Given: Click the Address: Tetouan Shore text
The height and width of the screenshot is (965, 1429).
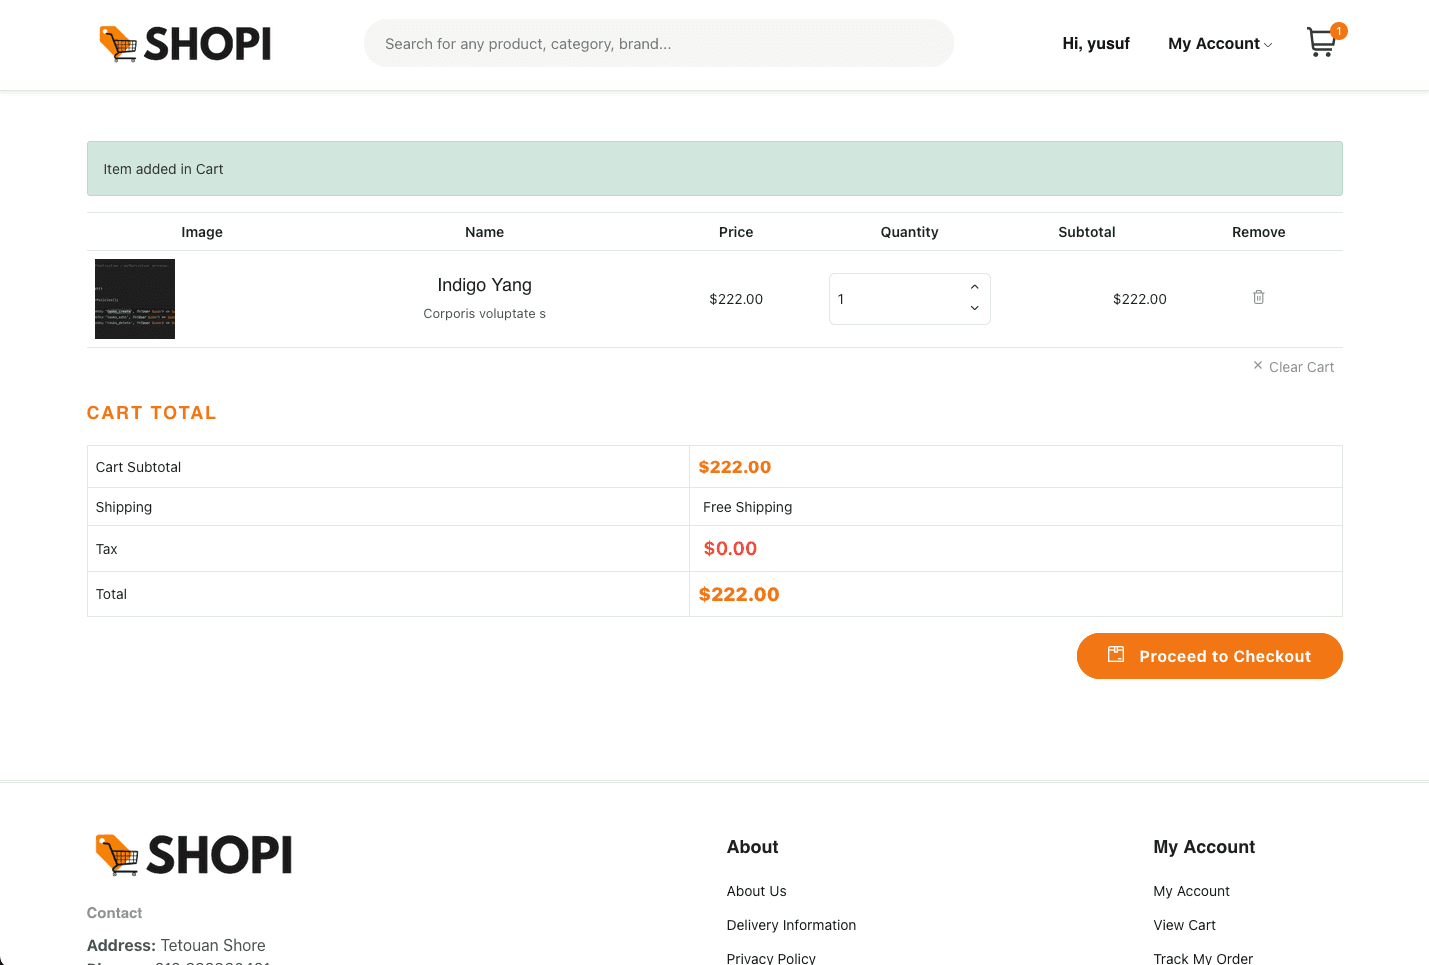Looking at the screenshot, I should click(176, 945).
